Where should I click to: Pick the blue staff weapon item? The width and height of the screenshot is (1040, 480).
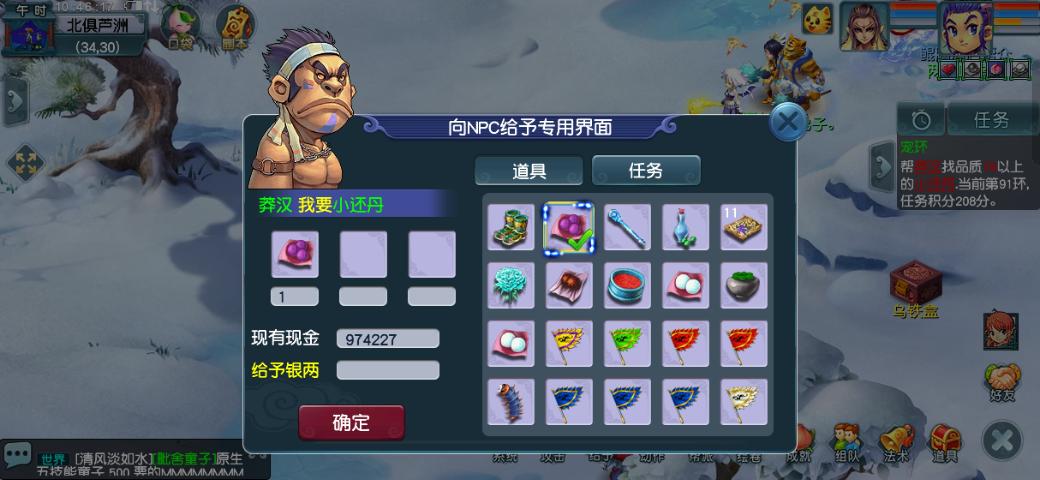pos(627,227)
